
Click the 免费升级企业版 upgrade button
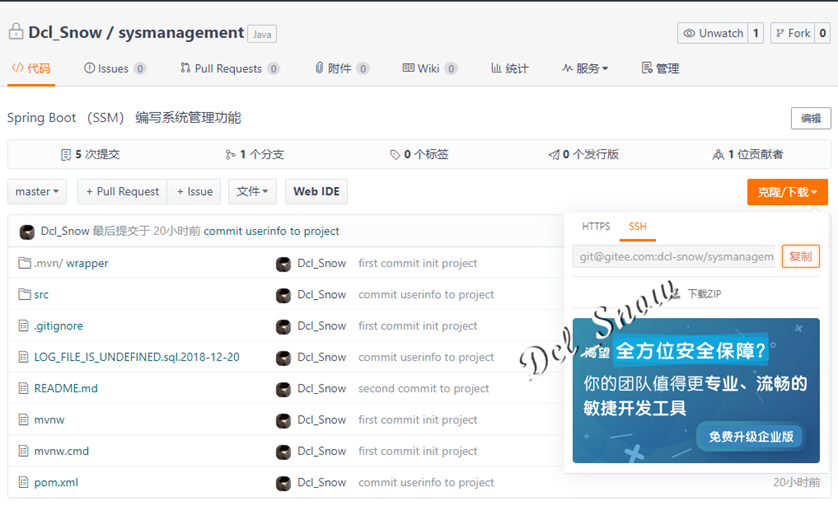pyautogui.click(x=751, y=437)
